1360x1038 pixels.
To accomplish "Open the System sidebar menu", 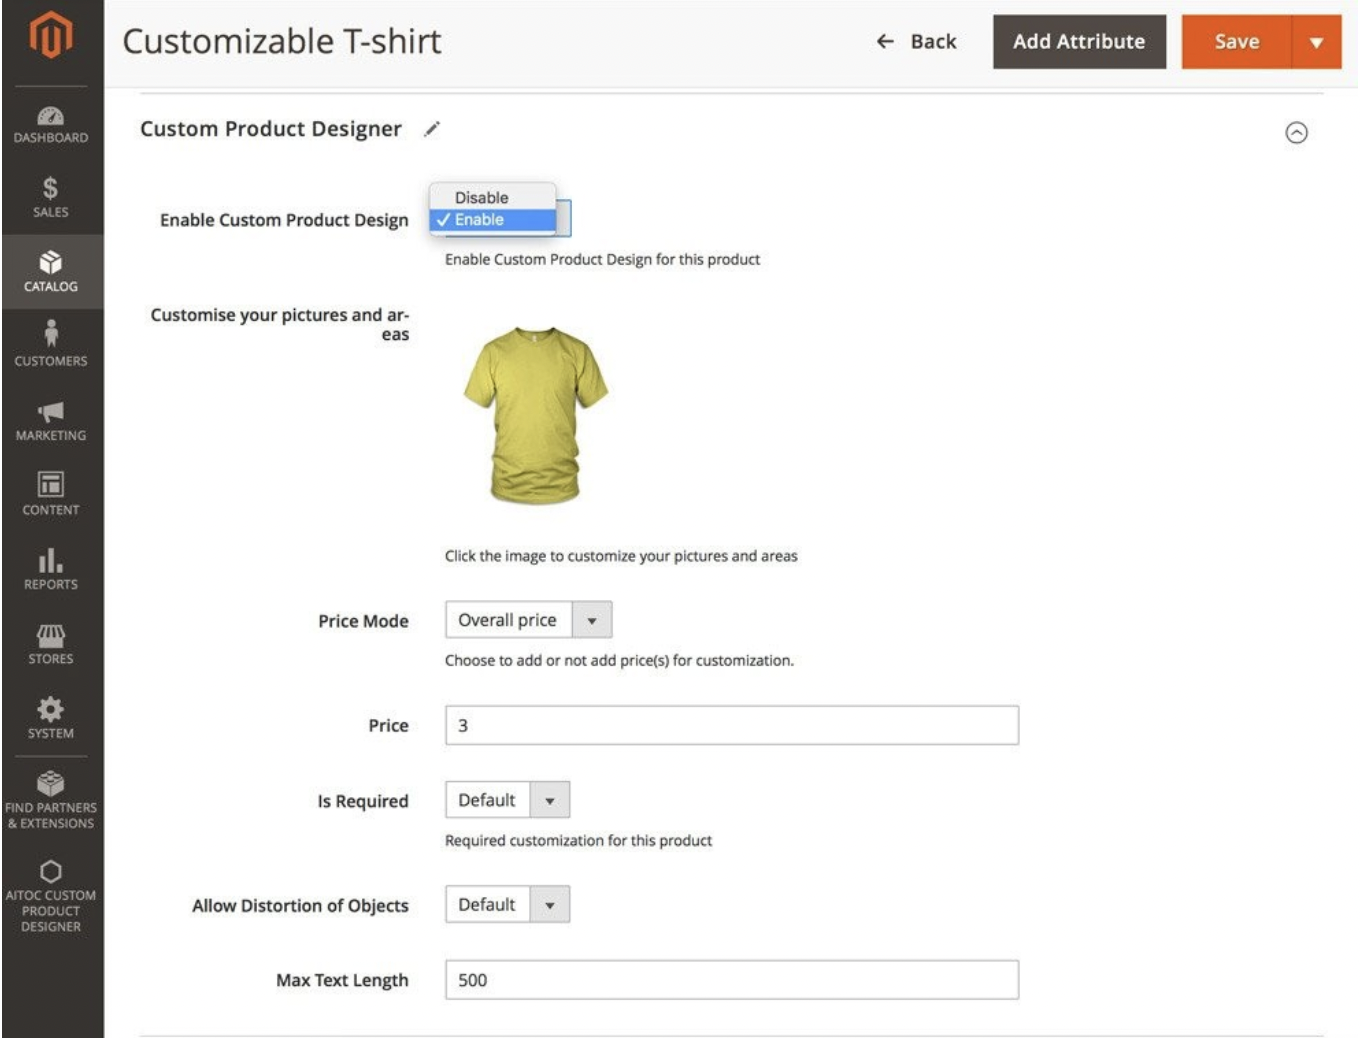I will point(51,719).
